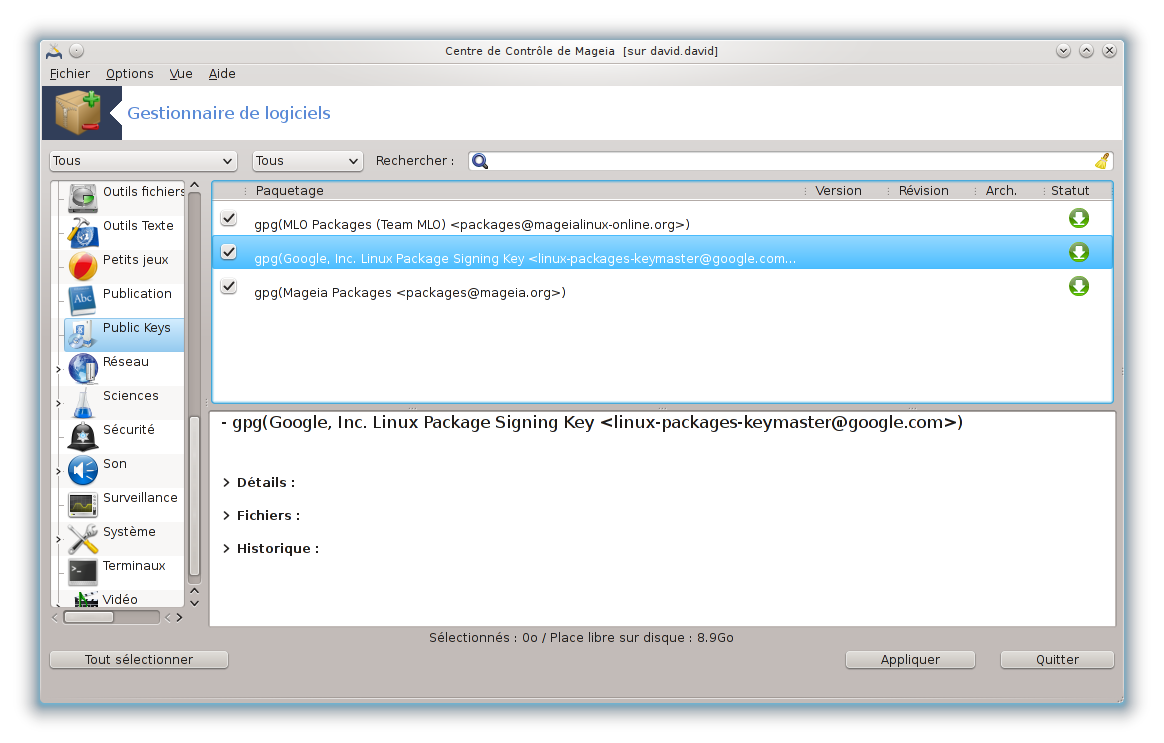Expand the Historique section
1164x743 pixels.
[x=226, y=549]
